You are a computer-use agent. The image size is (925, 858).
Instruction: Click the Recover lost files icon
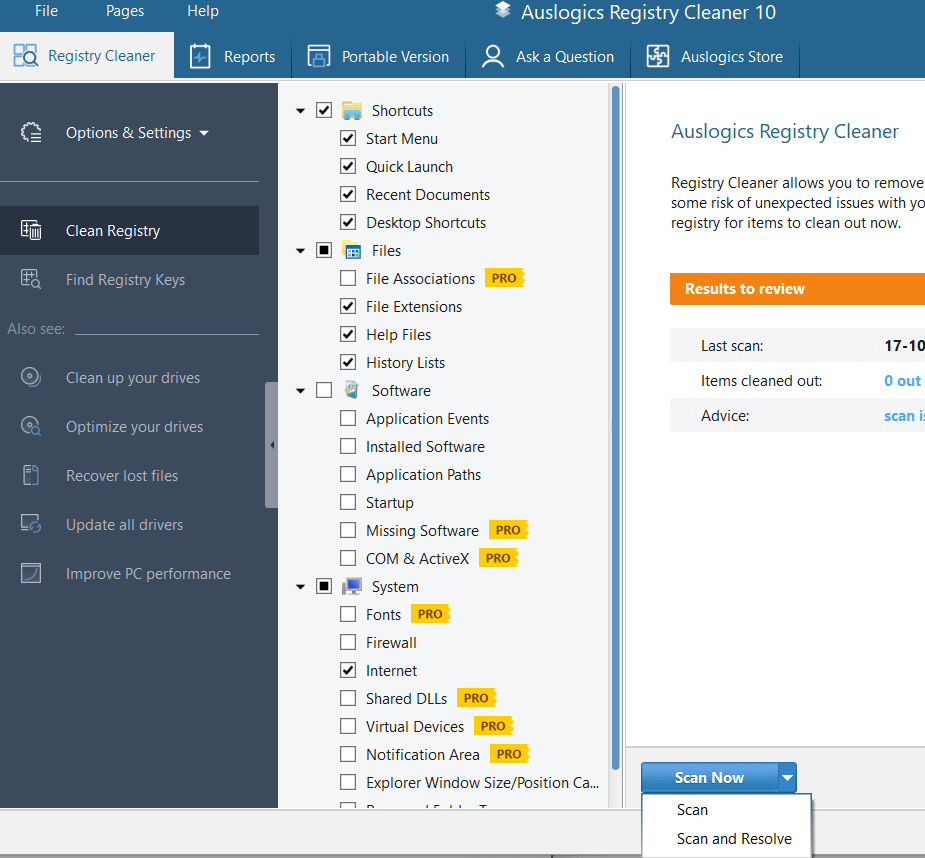(31, 475)
